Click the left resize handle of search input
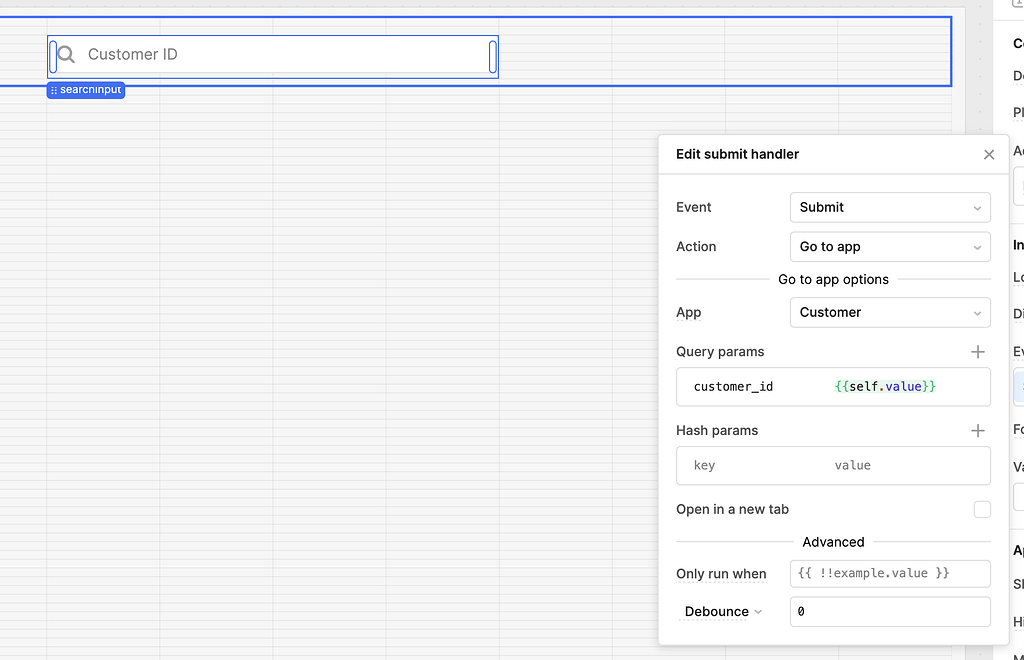 click(x=53, y=56)
